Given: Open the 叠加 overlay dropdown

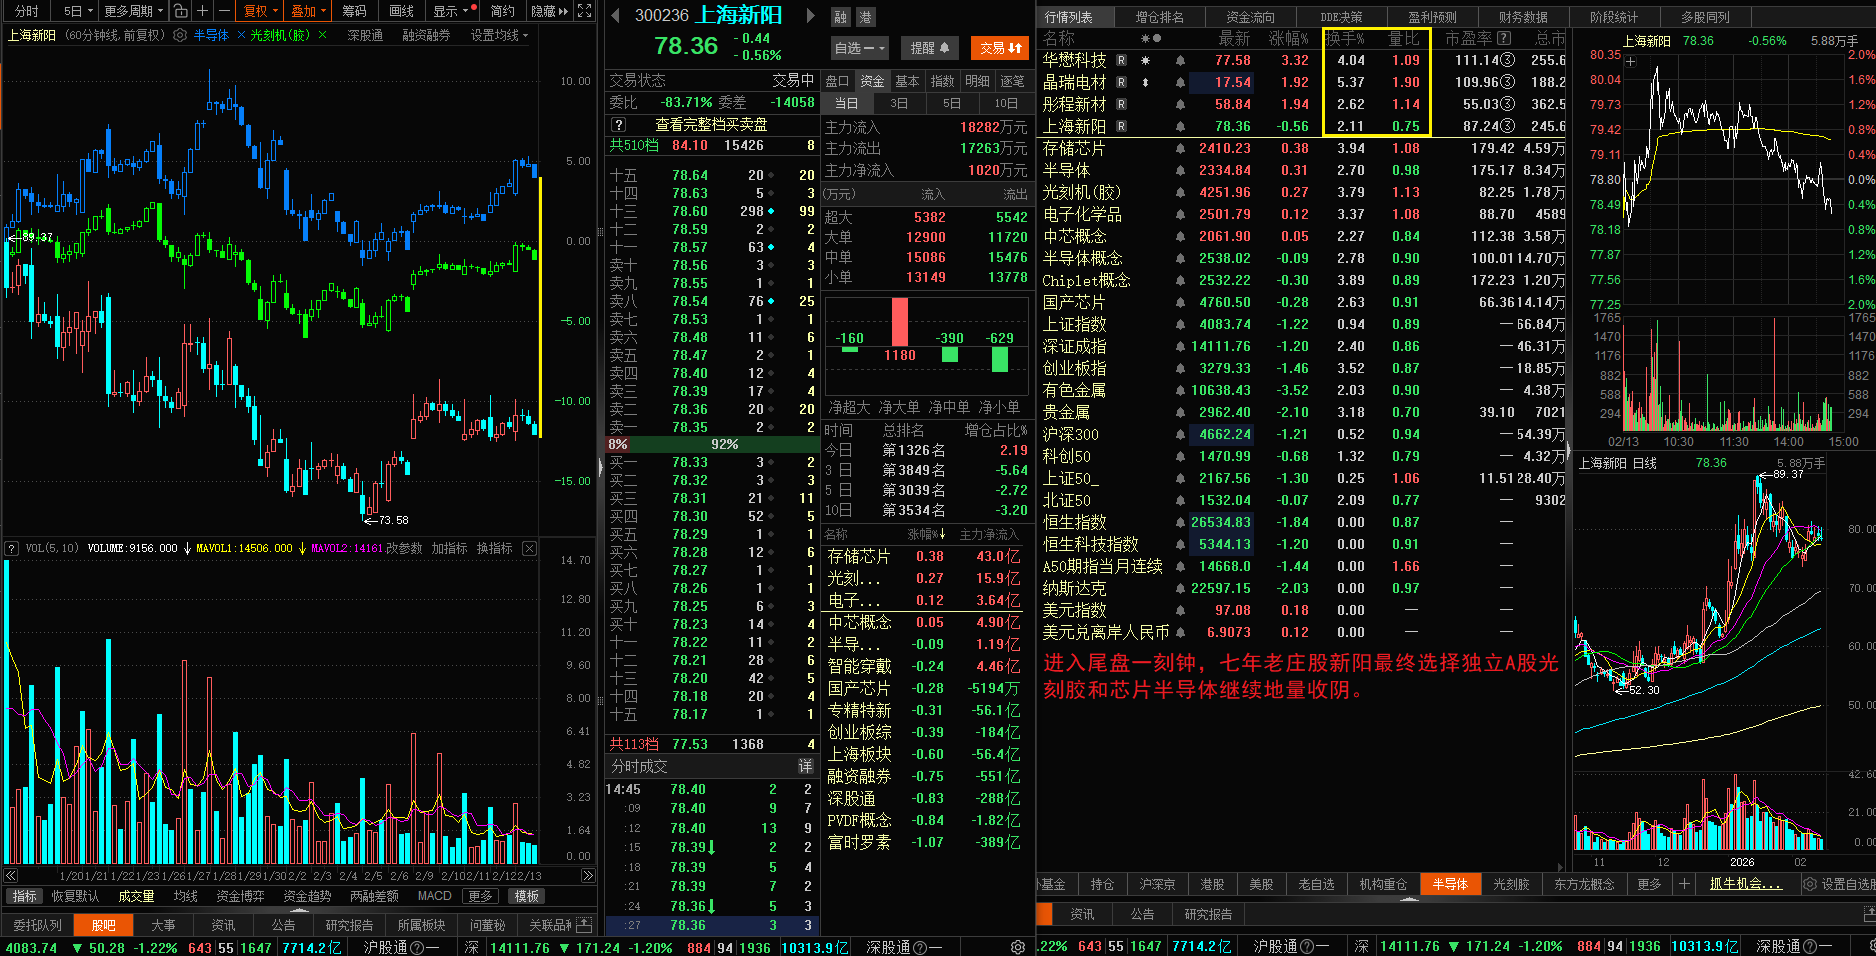Looking at the screenshot, I should tap(309, 11).
